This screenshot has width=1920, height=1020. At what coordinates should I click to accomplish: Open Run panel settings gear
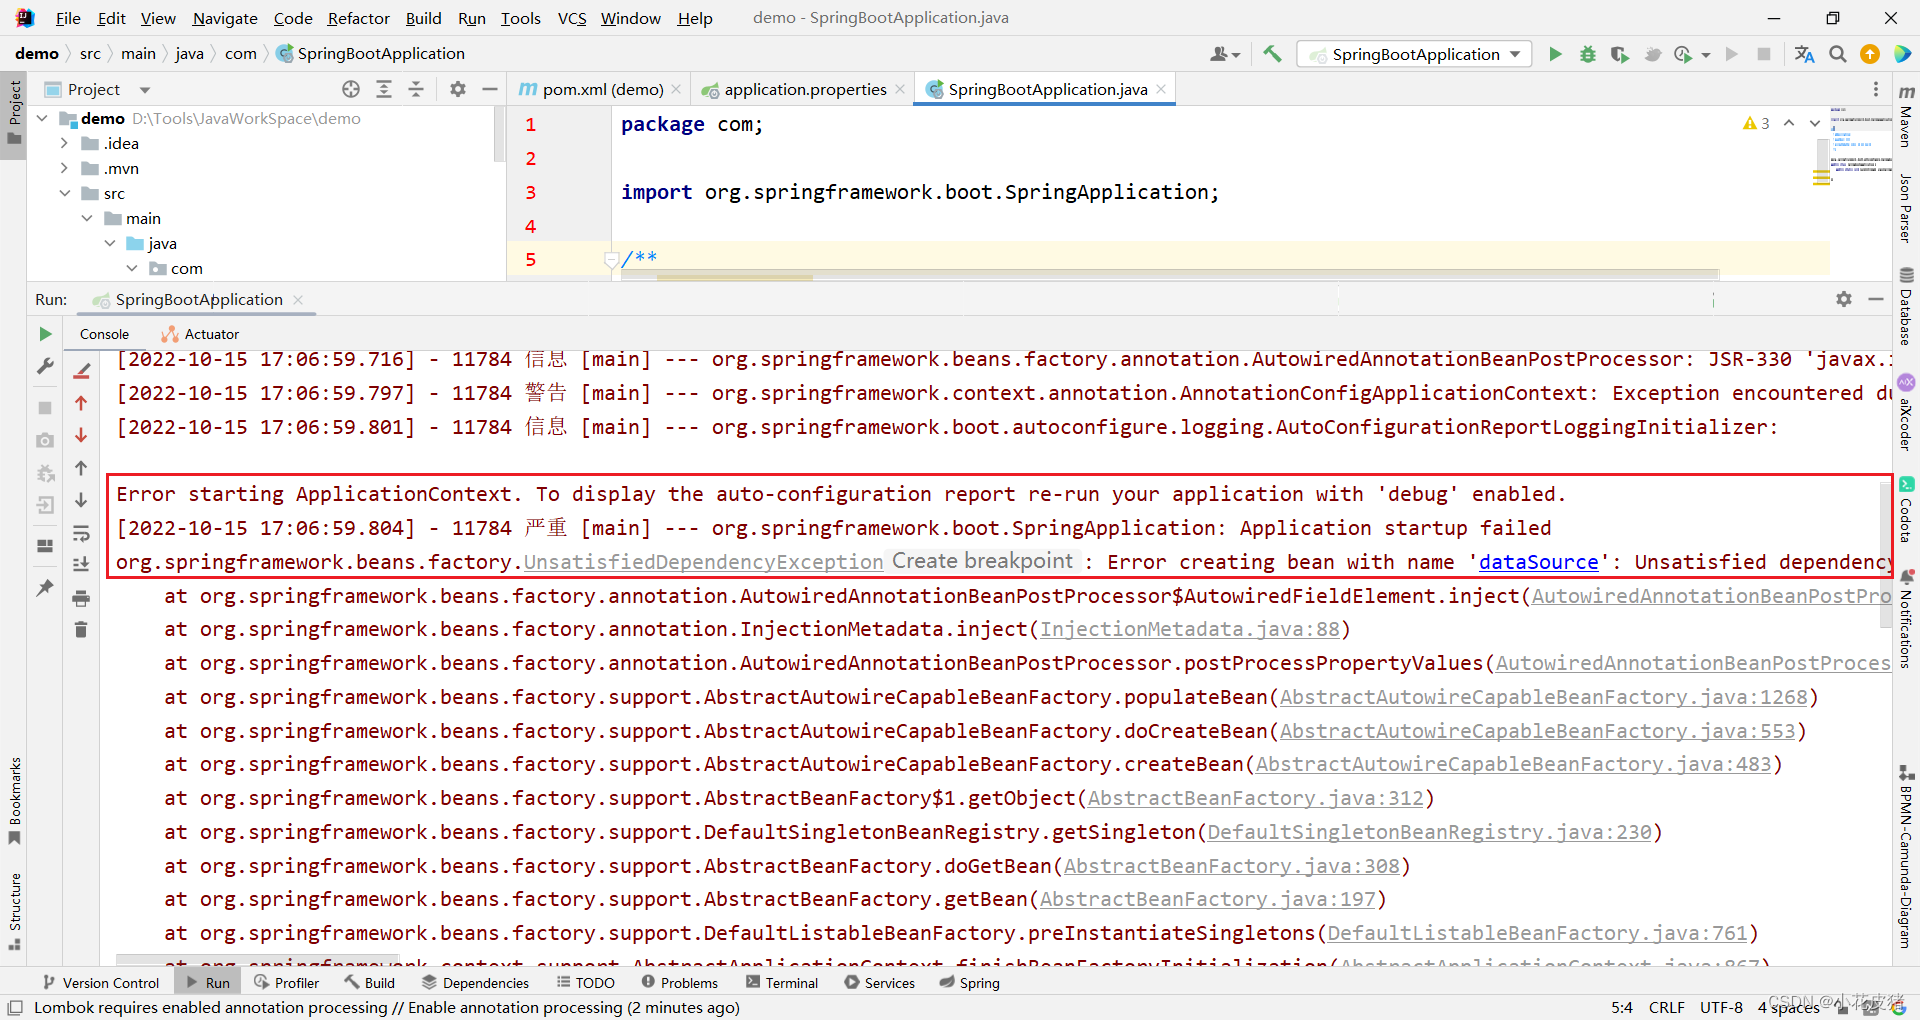[1844, 299]
